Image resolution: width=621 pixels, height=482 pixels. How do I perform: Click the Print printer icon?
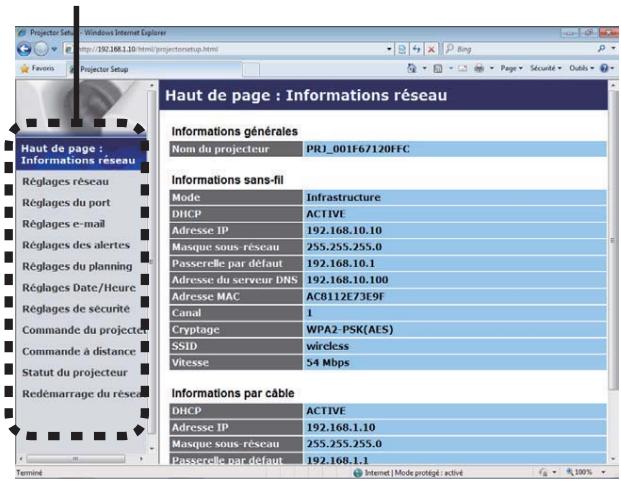click(479, 69)
